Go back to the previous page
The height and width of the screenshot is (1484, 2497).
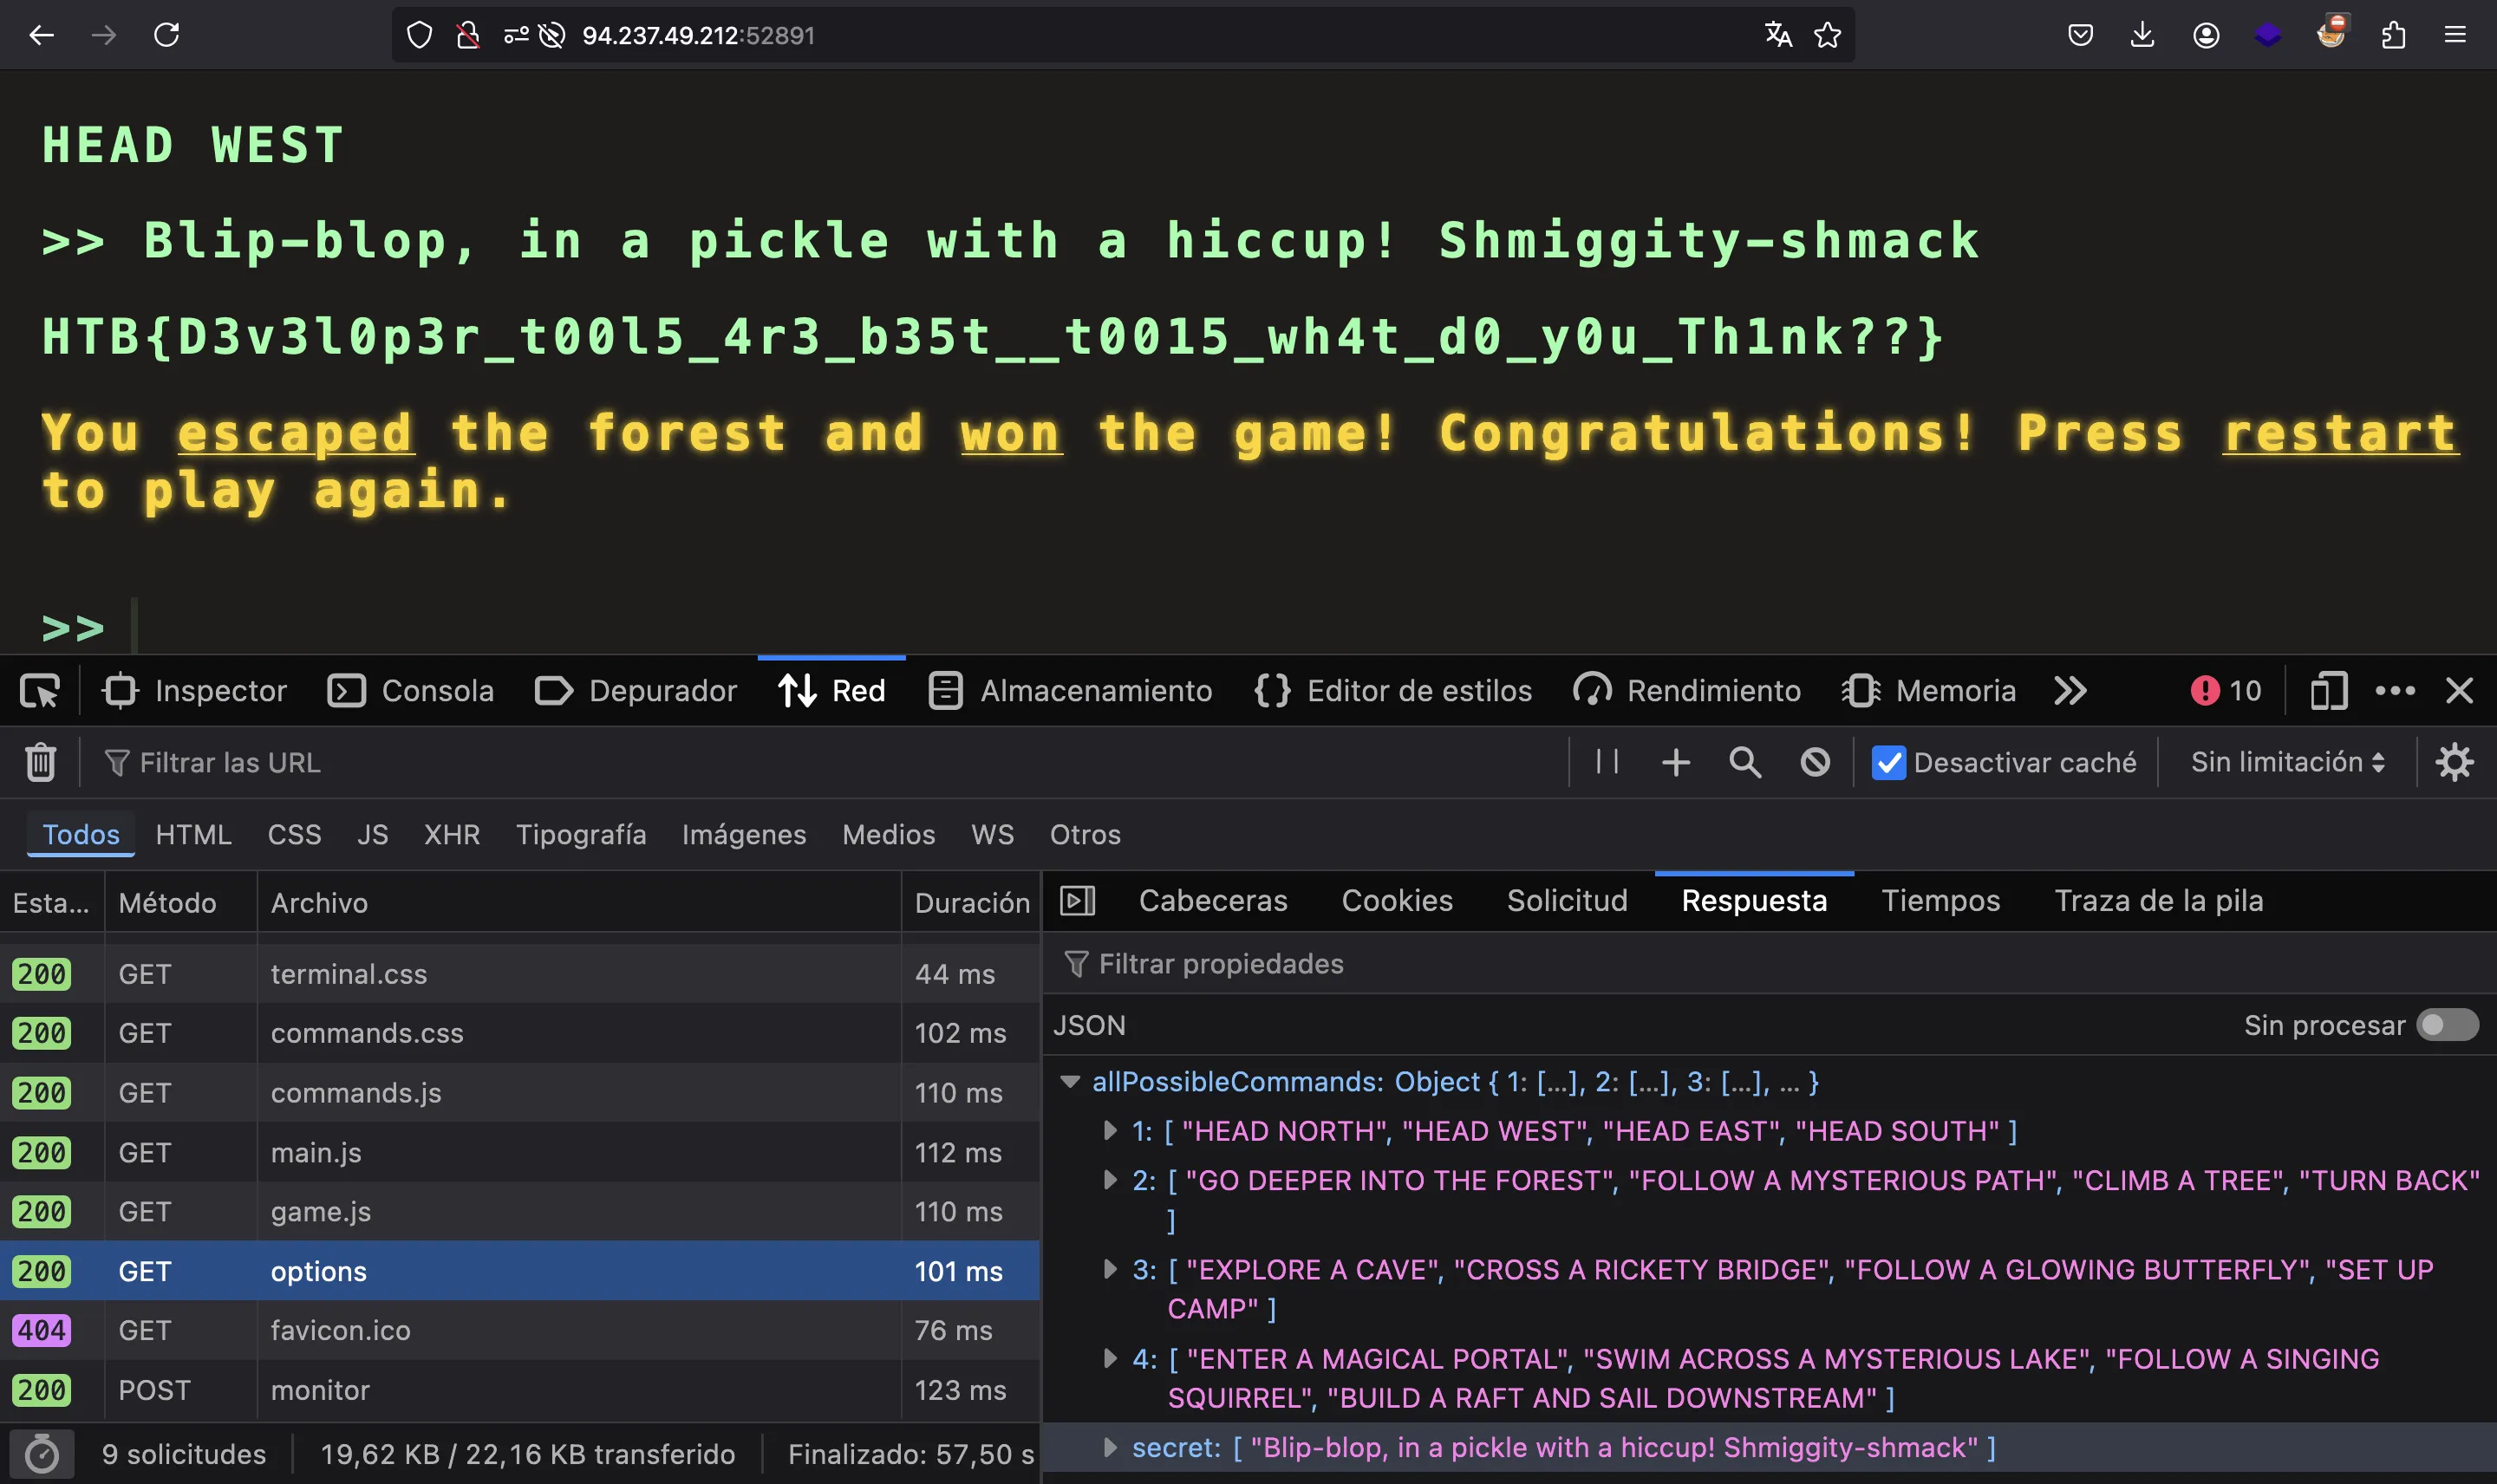41,35
